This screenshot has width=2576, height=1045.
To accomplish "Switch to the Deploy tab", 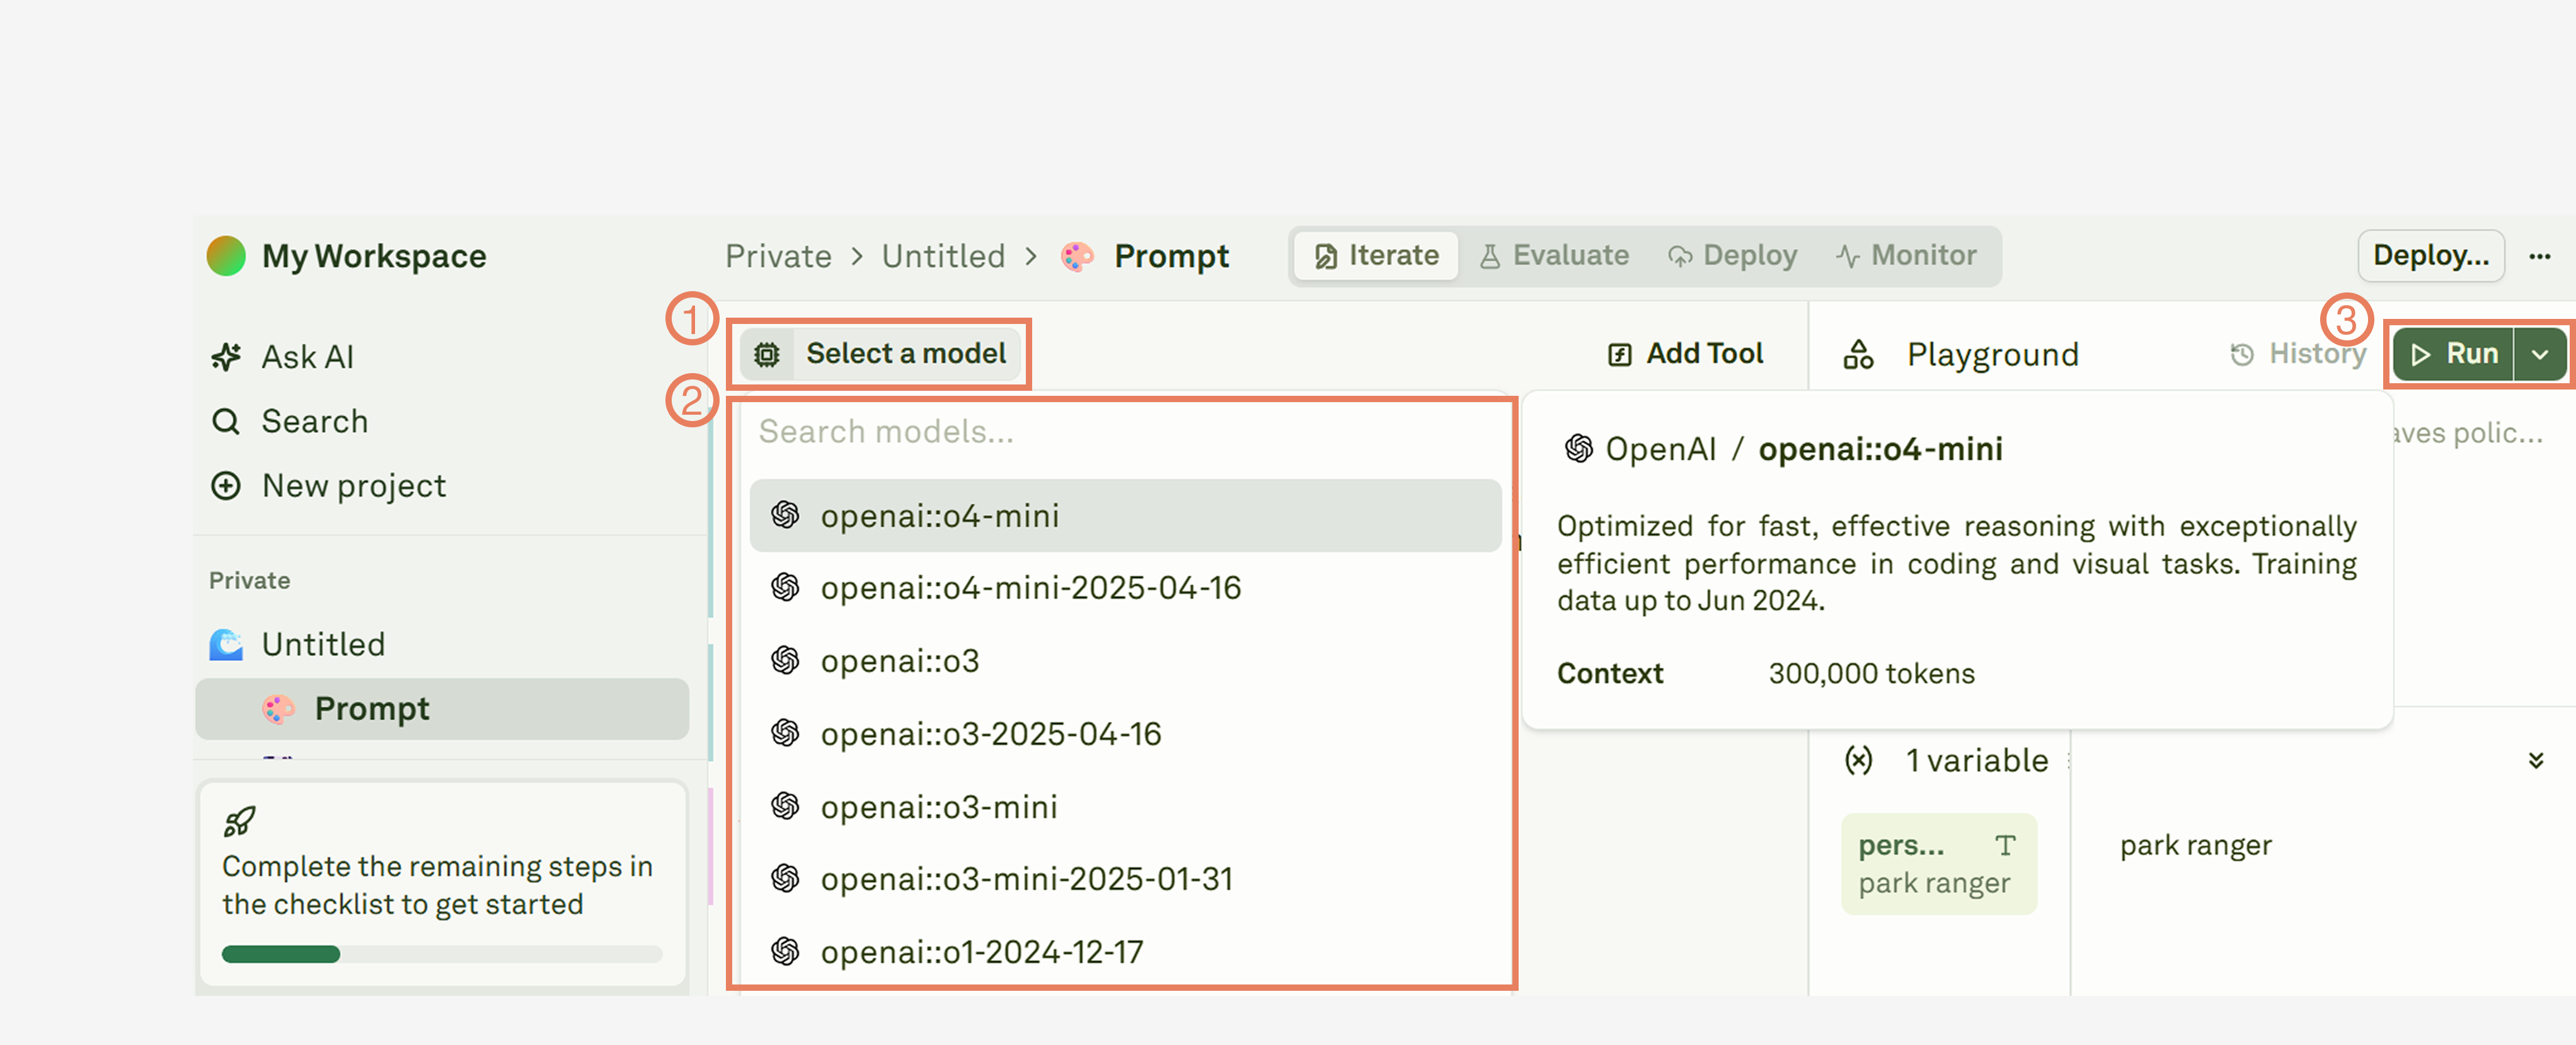I will click(1732, 256).
